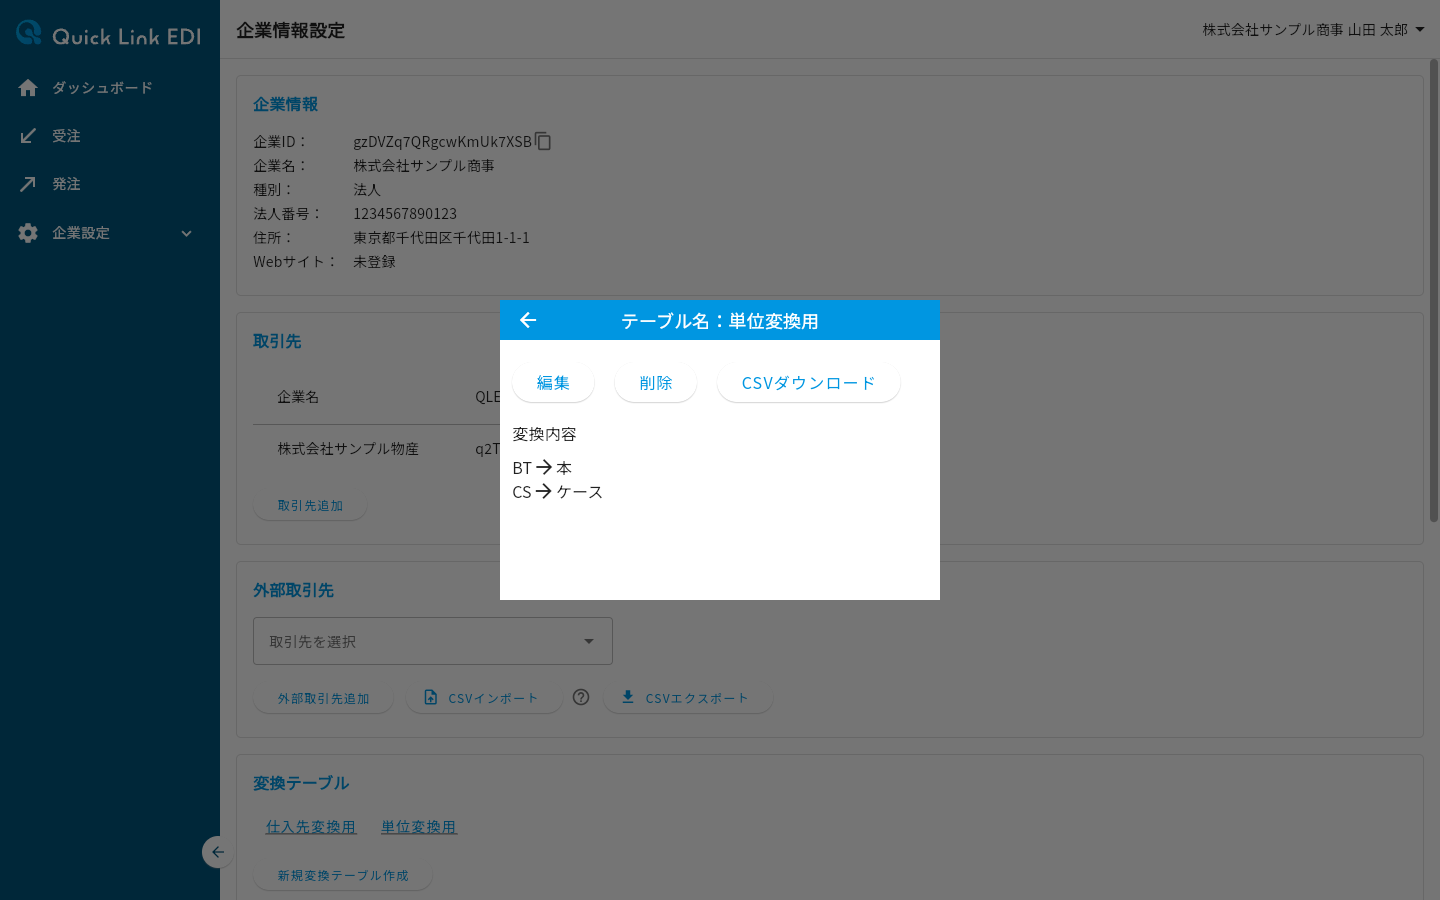Click the 企業設定 gear icon
1440x900 pixels.
point(28,233)
